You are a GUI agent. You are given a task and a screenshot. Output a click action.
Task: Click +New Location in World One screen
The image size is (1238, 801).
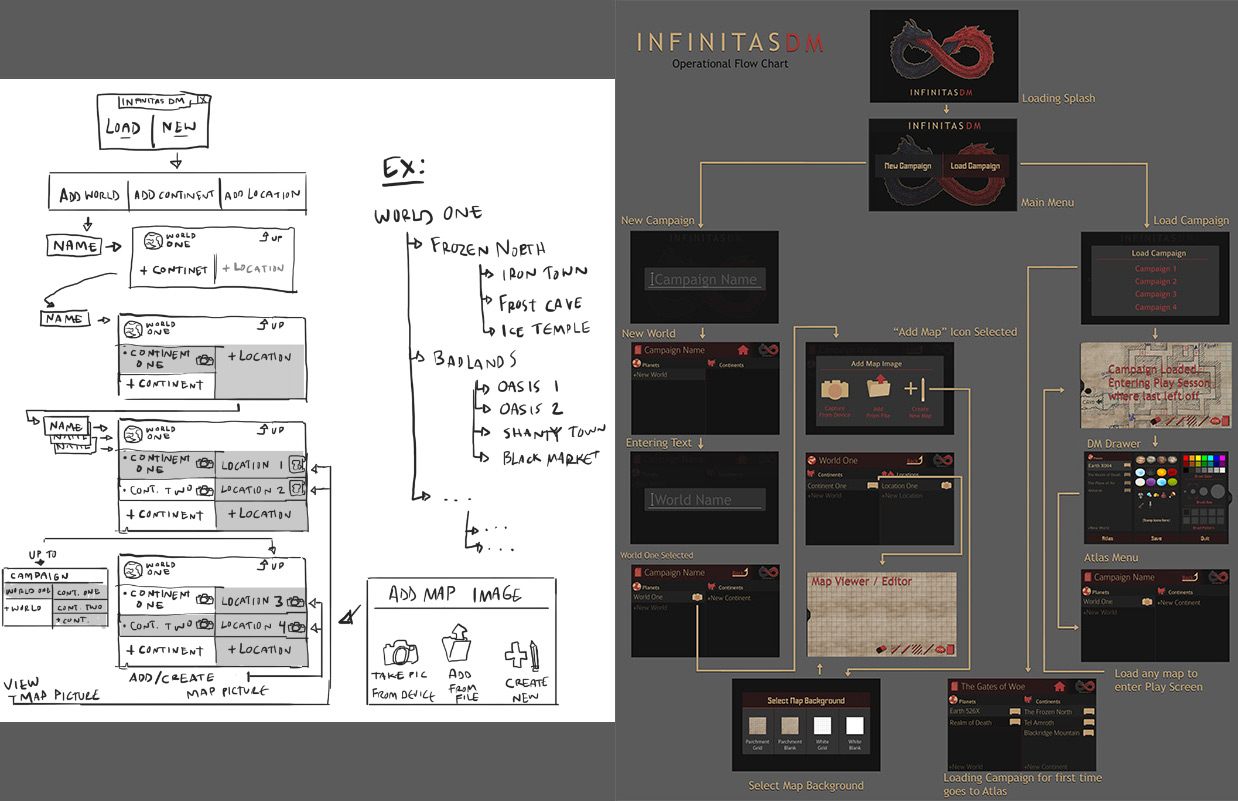[x=902, y=496]
